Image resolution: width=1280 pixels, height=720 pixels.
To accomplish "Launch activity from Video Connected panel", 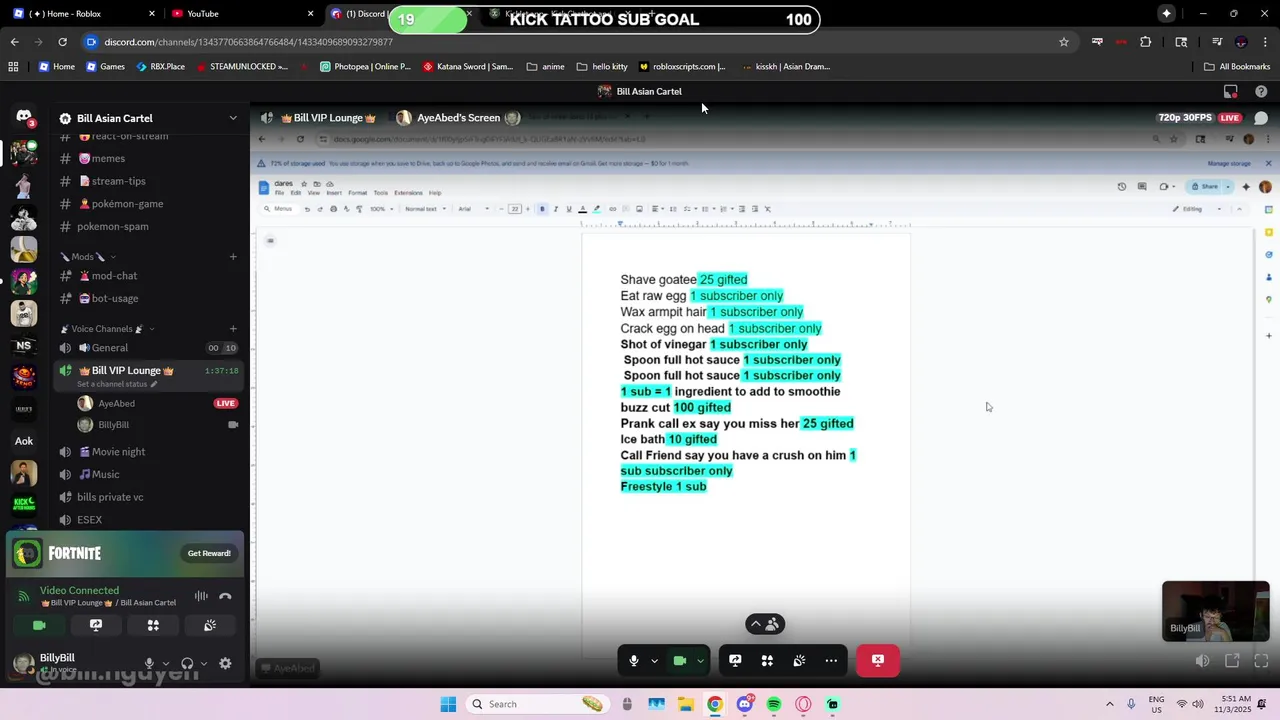I will click(153, 625).
